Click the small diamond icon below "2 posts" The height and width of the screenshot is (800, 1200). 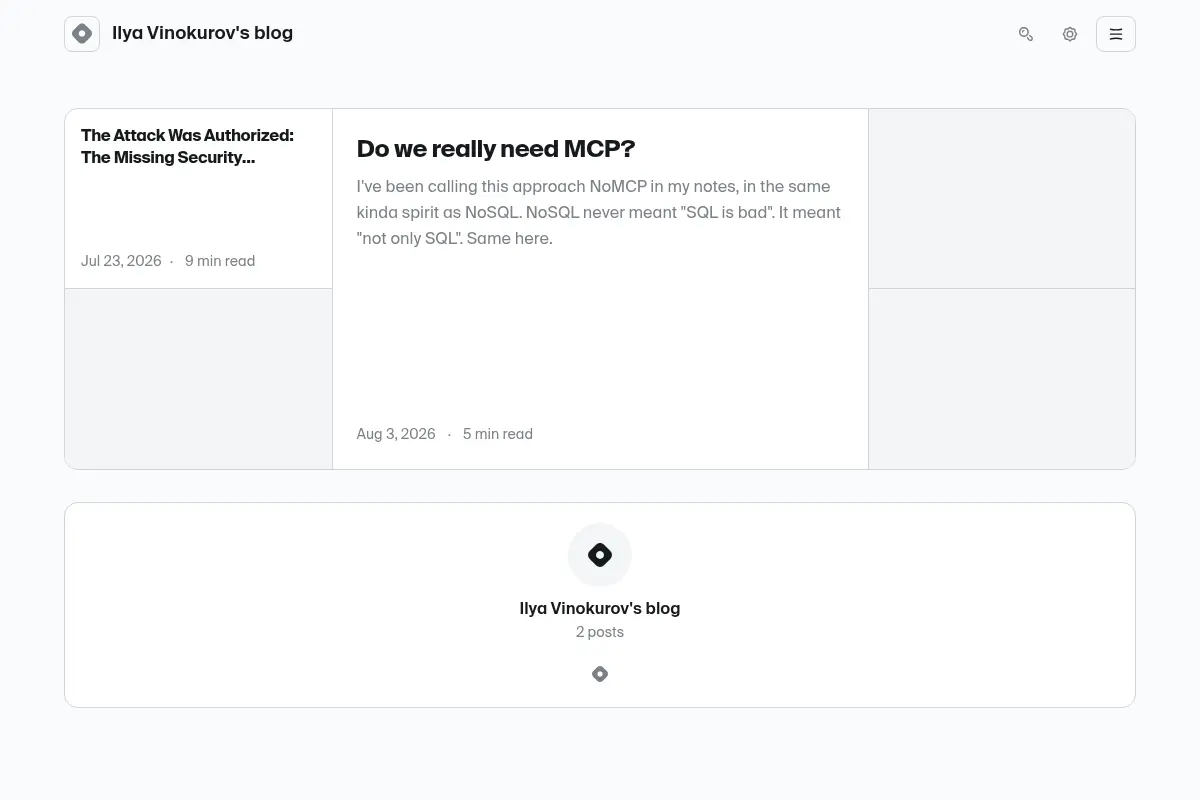tap(600, 674)
